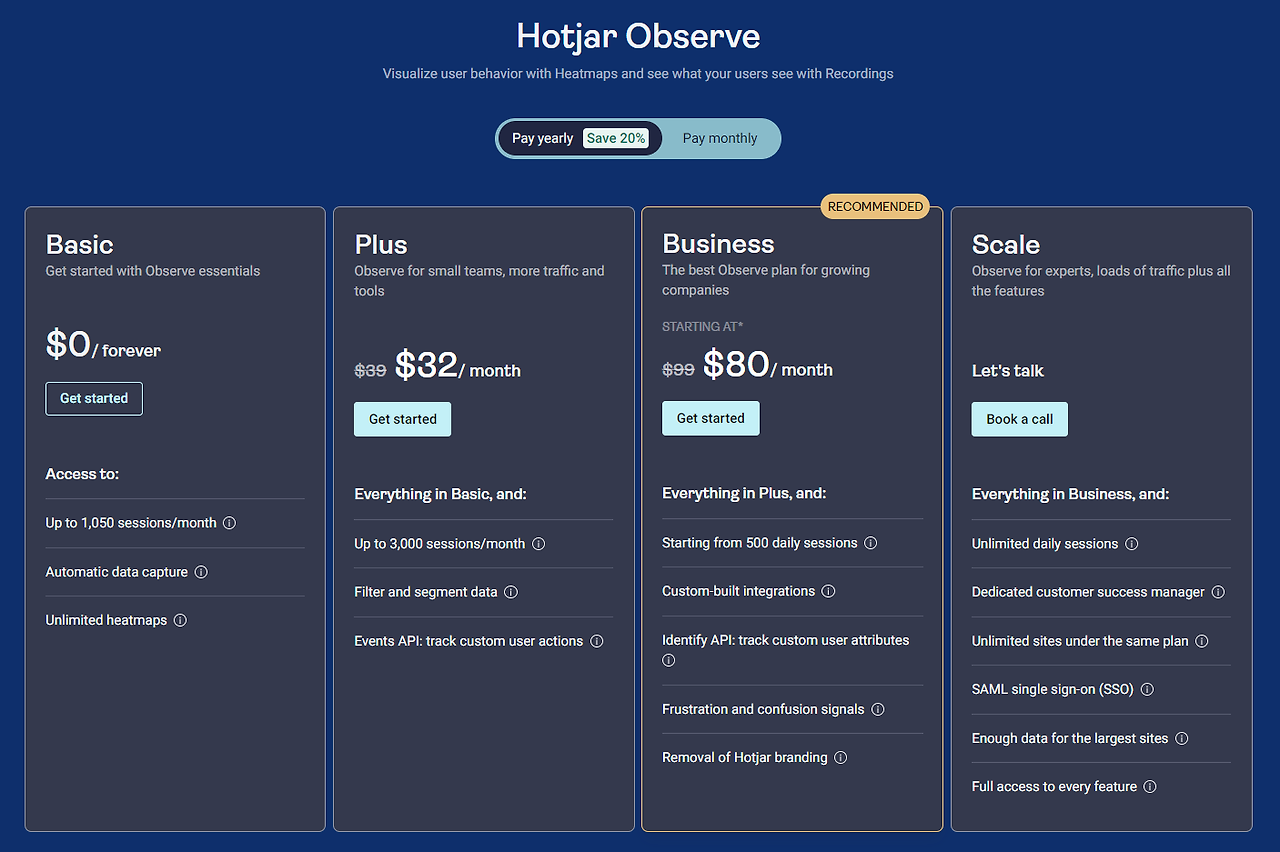Viewport: 1280px width, 852px height.
Task: Show info icon for Identify API feature
Action: [x=669, y=660]
